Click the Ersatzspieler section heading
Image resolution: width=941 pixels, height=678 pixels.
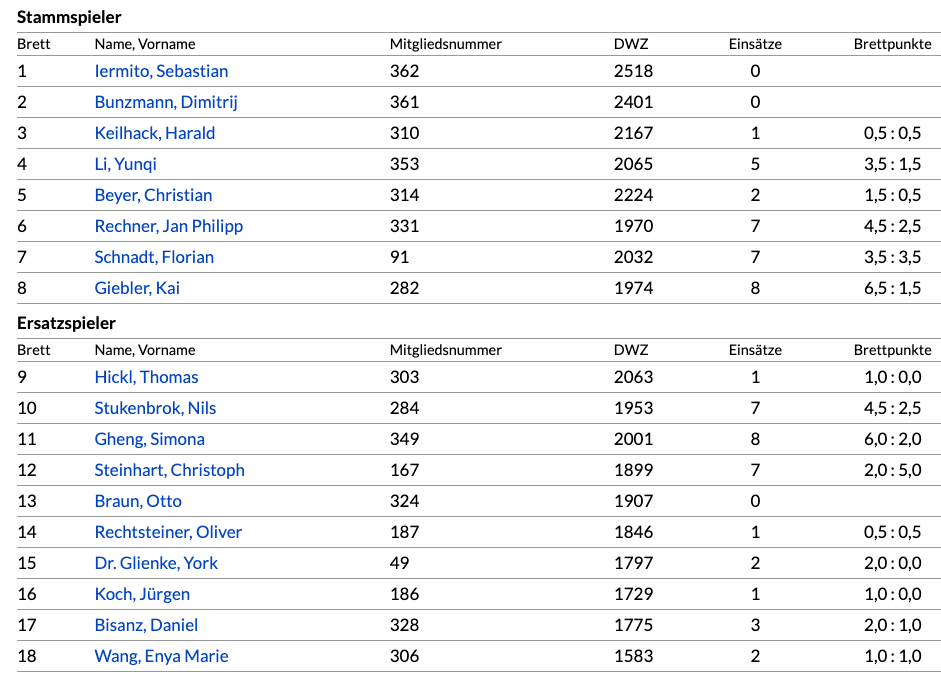66,323
